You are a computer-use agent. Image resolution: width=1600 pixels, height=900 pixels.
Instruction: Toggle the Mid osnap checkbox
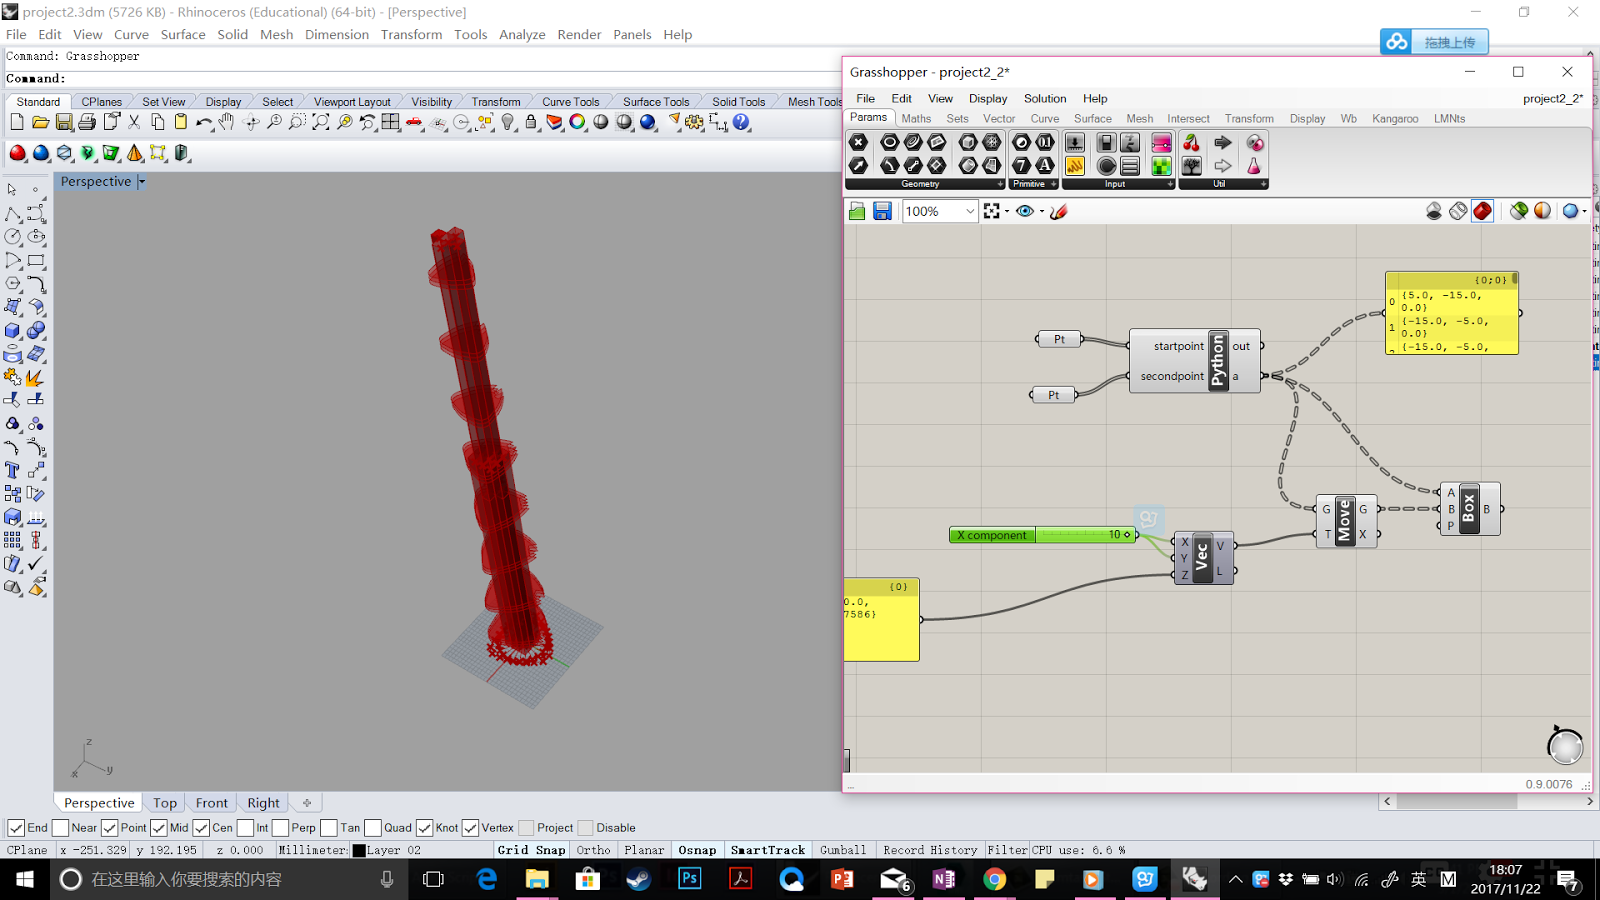pos(159,828)
